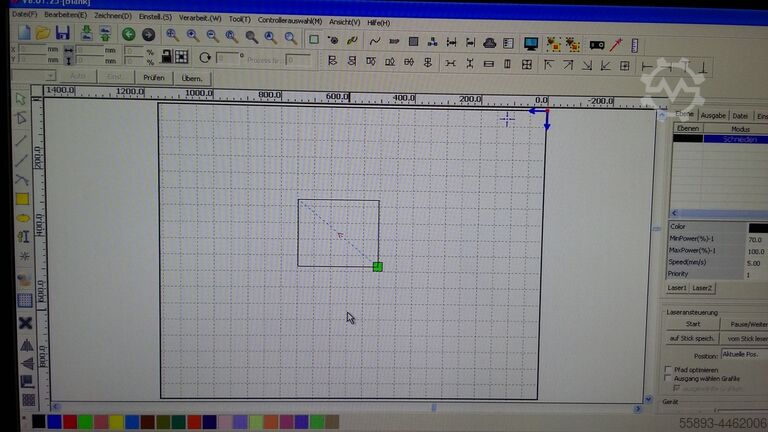Click the Save file icon

pos(63,34)
